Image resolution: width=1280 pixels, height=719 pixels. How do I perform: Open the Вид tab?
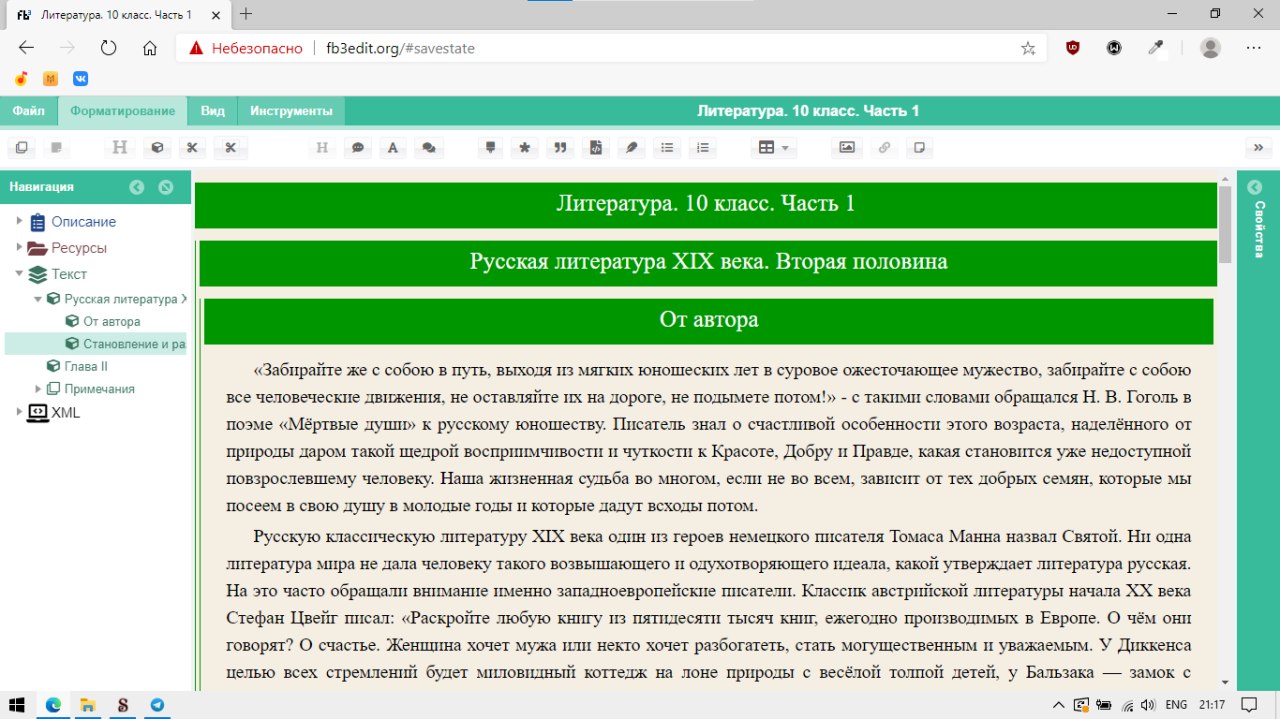(212, 111)
